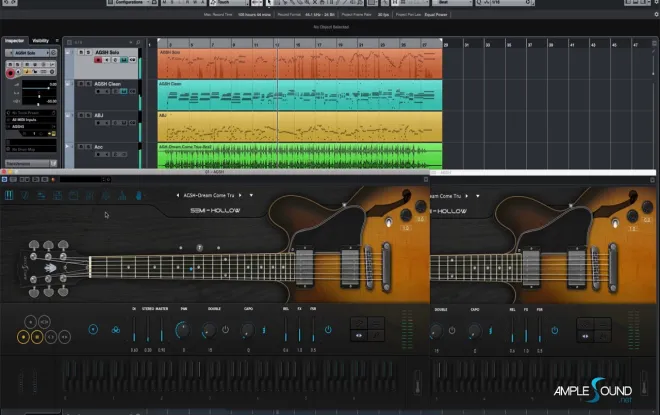Click the rightmost gray circle button
The width and height of the screenshot is (660, 415).
point(64,337)
